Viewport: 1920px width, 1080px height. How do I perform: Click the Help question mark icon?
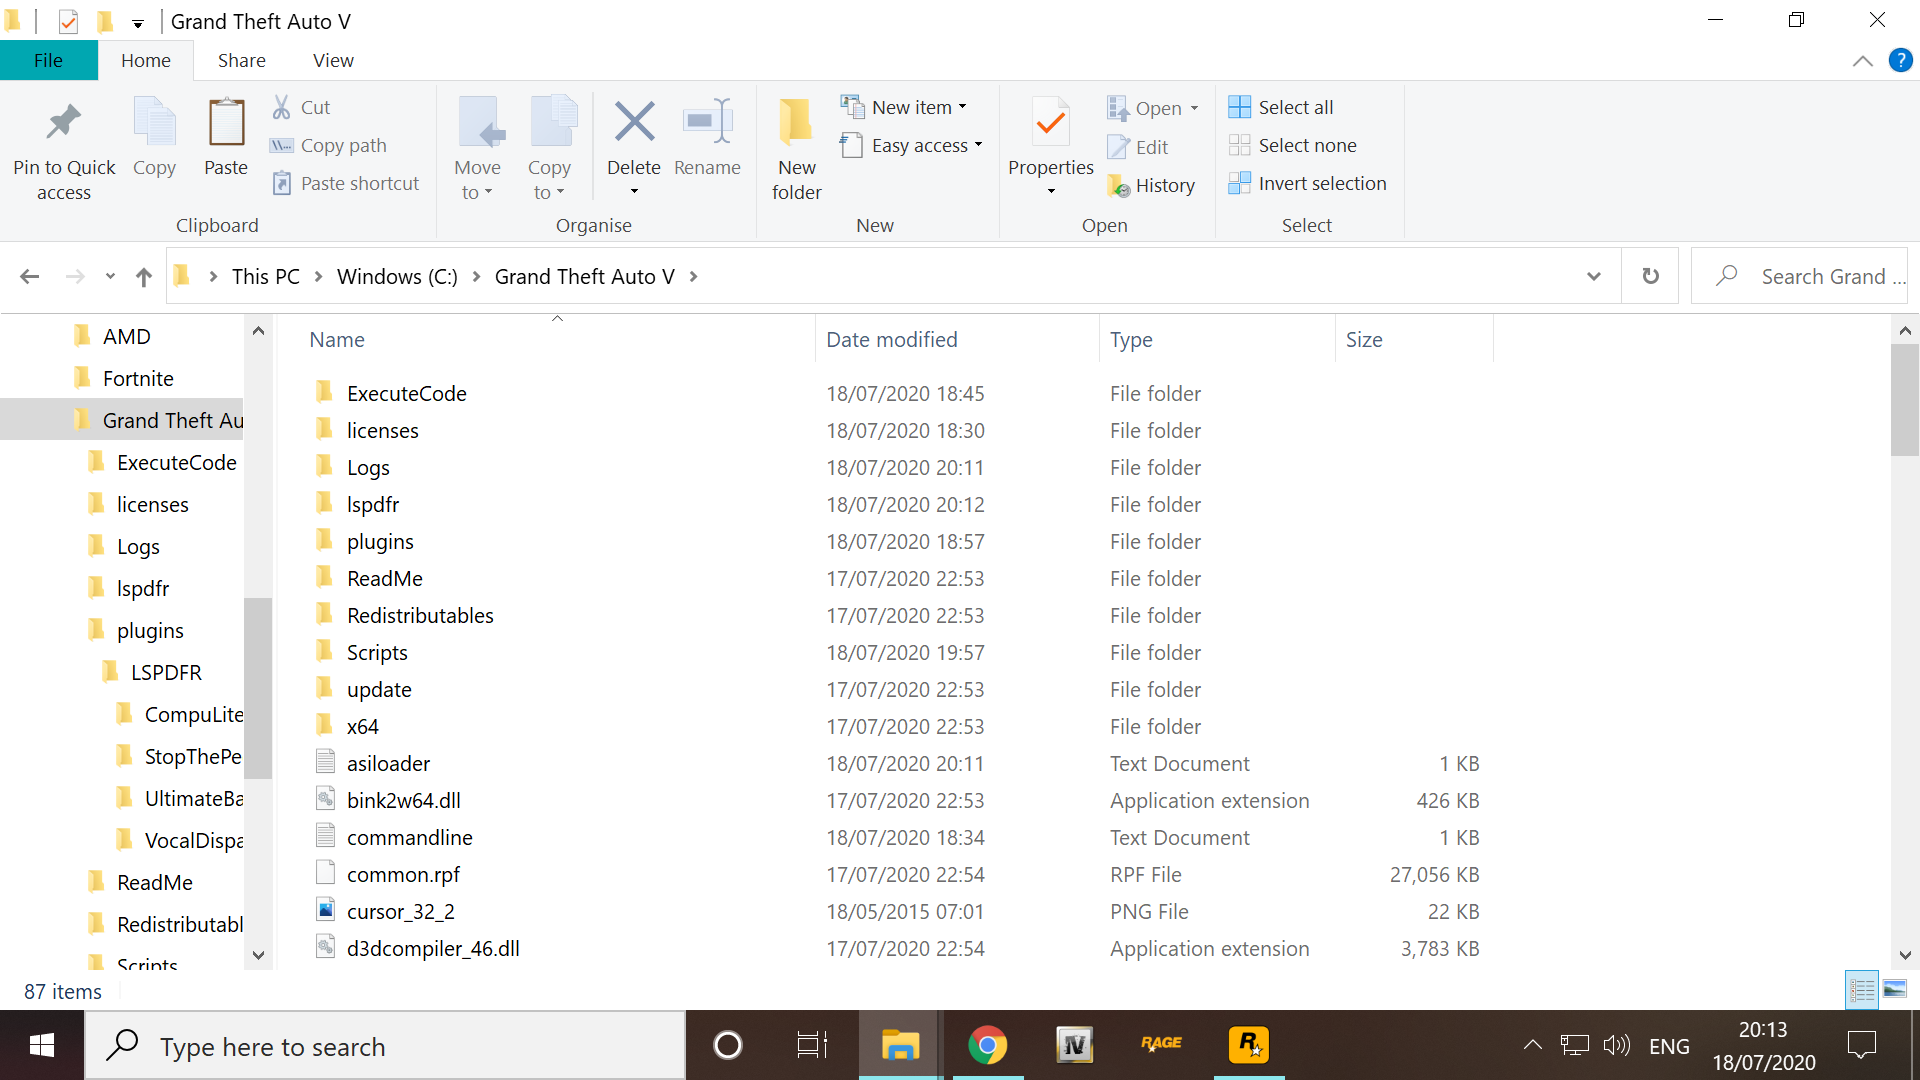tap(1900, 60)
